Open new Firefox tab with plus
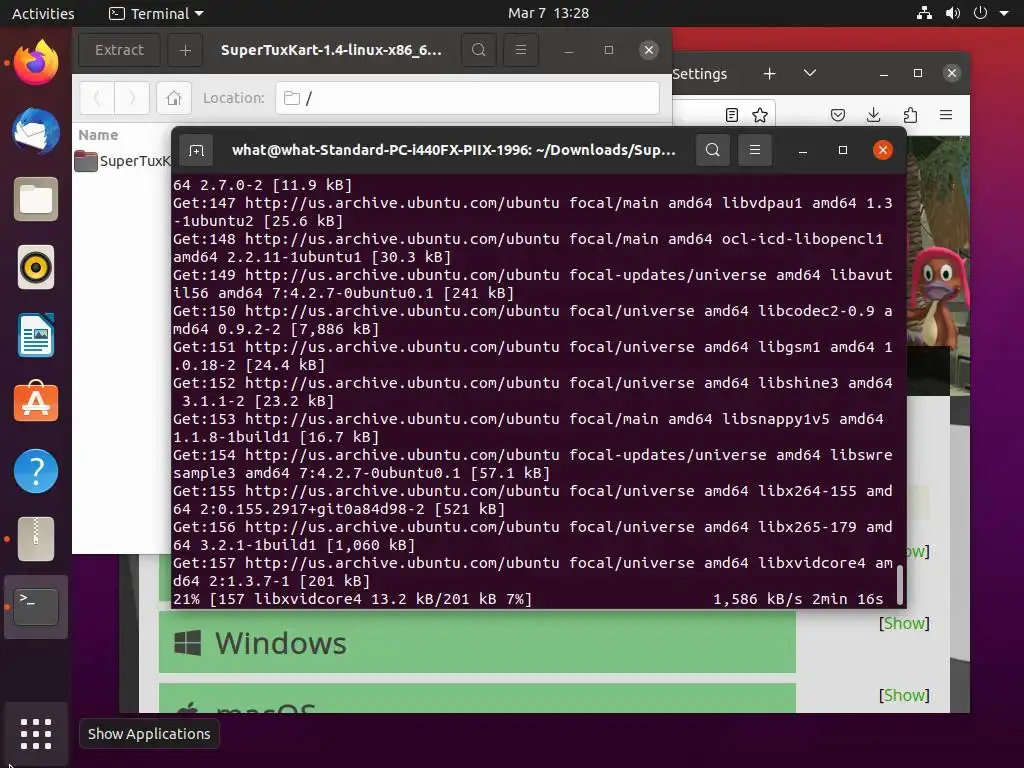The width and height of the screenshot is (1024, 768). pos(770,74)
